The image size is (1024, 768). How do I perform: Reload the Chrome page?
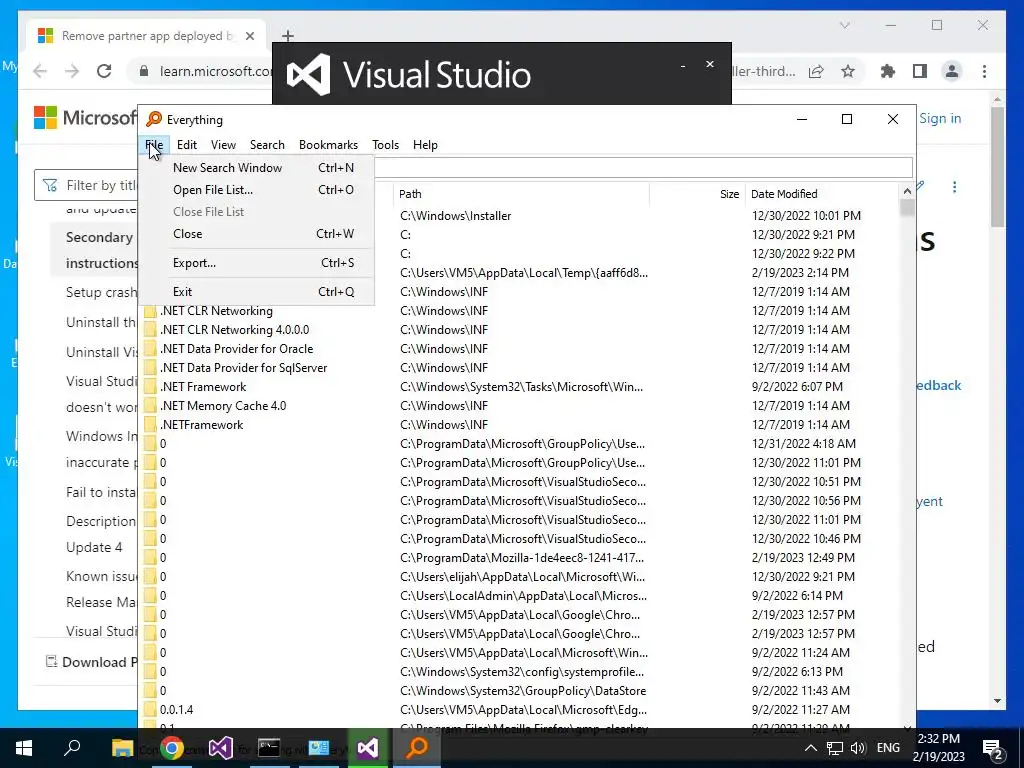pyautogui.click(x=104, y=71)
